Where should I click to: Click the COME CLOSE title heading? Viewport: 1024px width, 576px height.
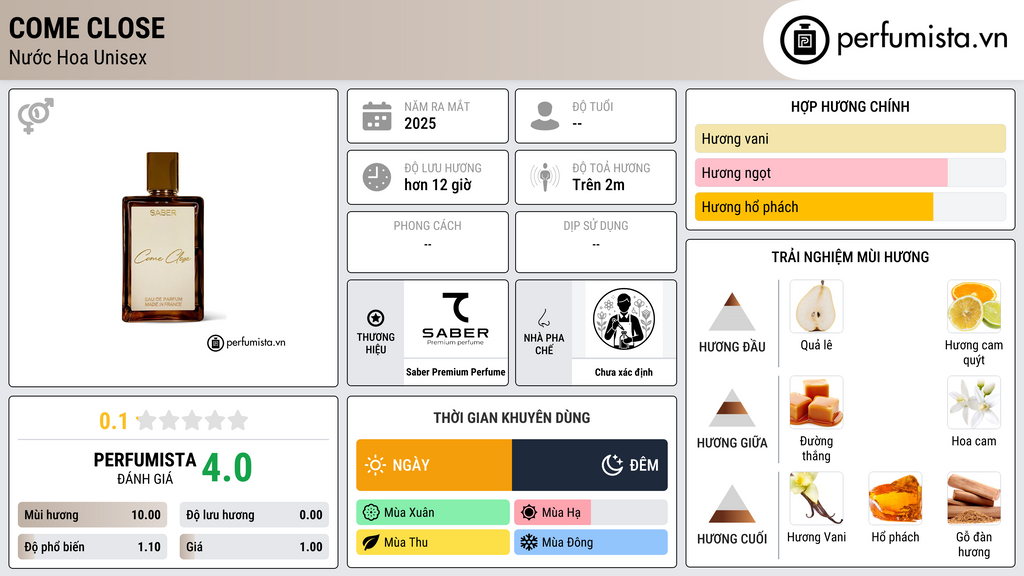pos(87,28)
